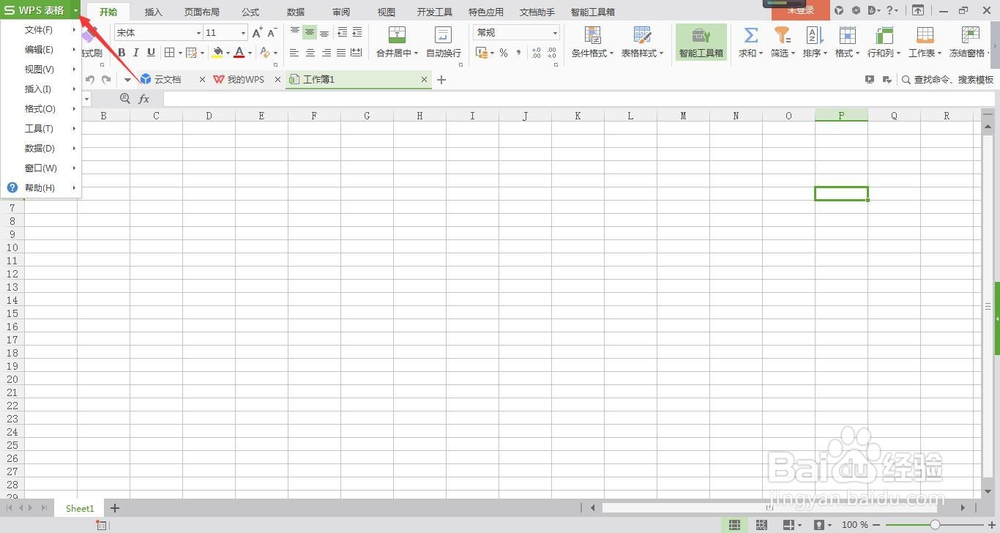Close the 我的WPS tab
The width and height of the screenshot is (1000, 533).
pos(277,80)
